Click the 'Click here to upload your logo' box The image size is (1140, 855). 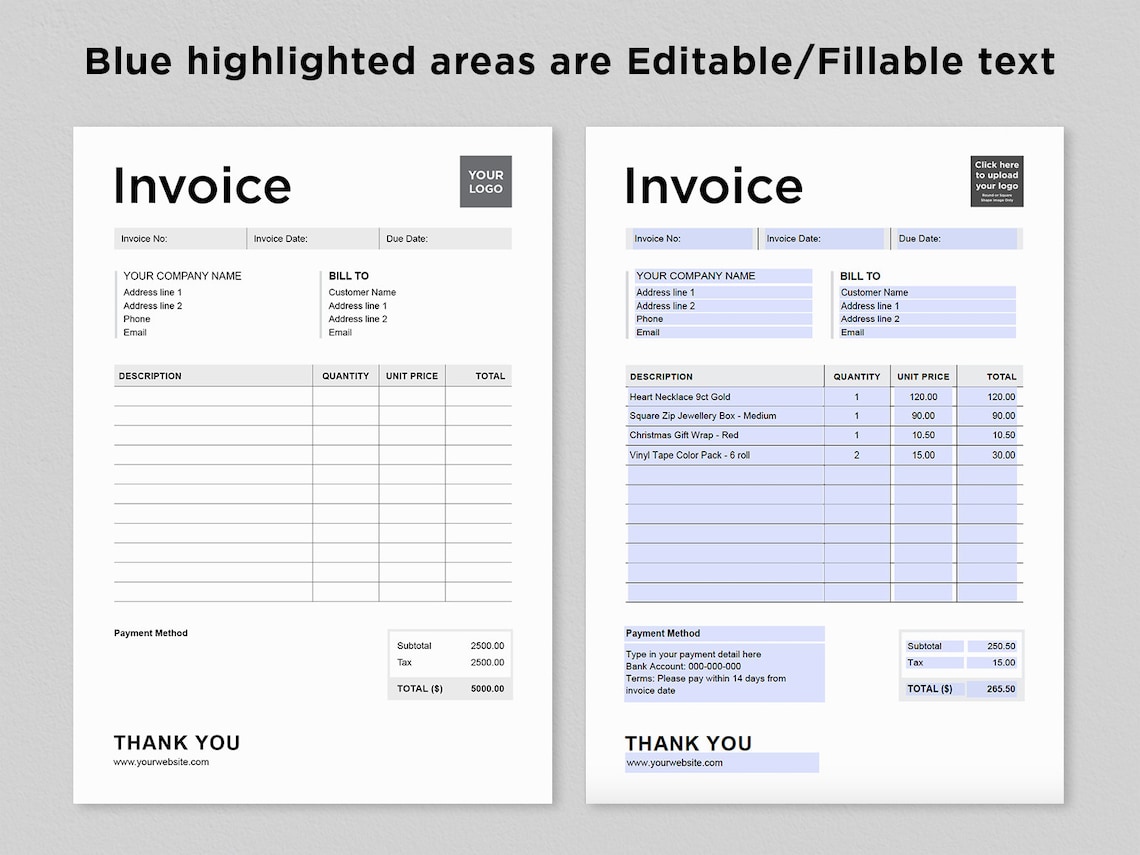(x=996, y=181)
